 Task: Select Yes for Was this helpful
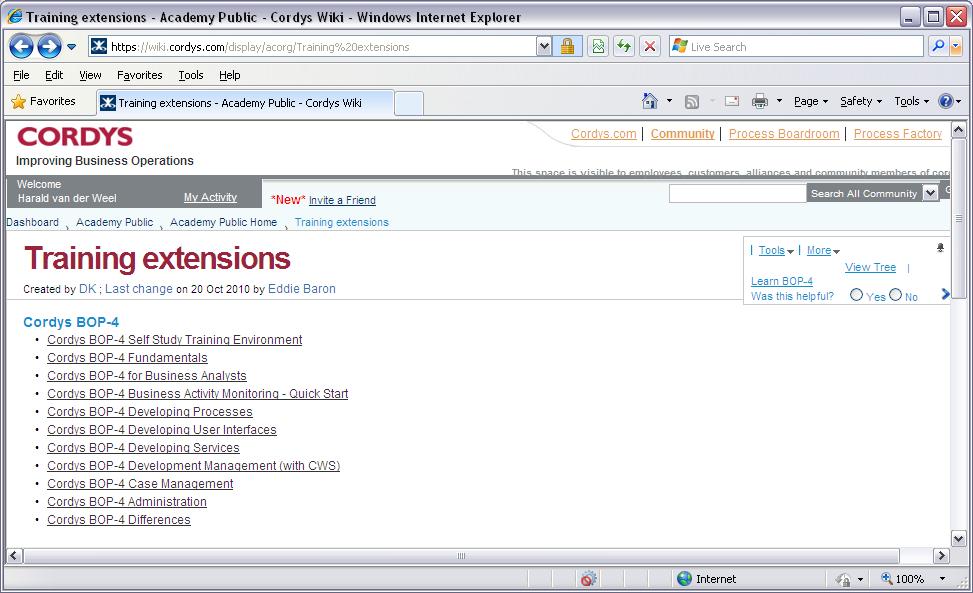point(856,295)
